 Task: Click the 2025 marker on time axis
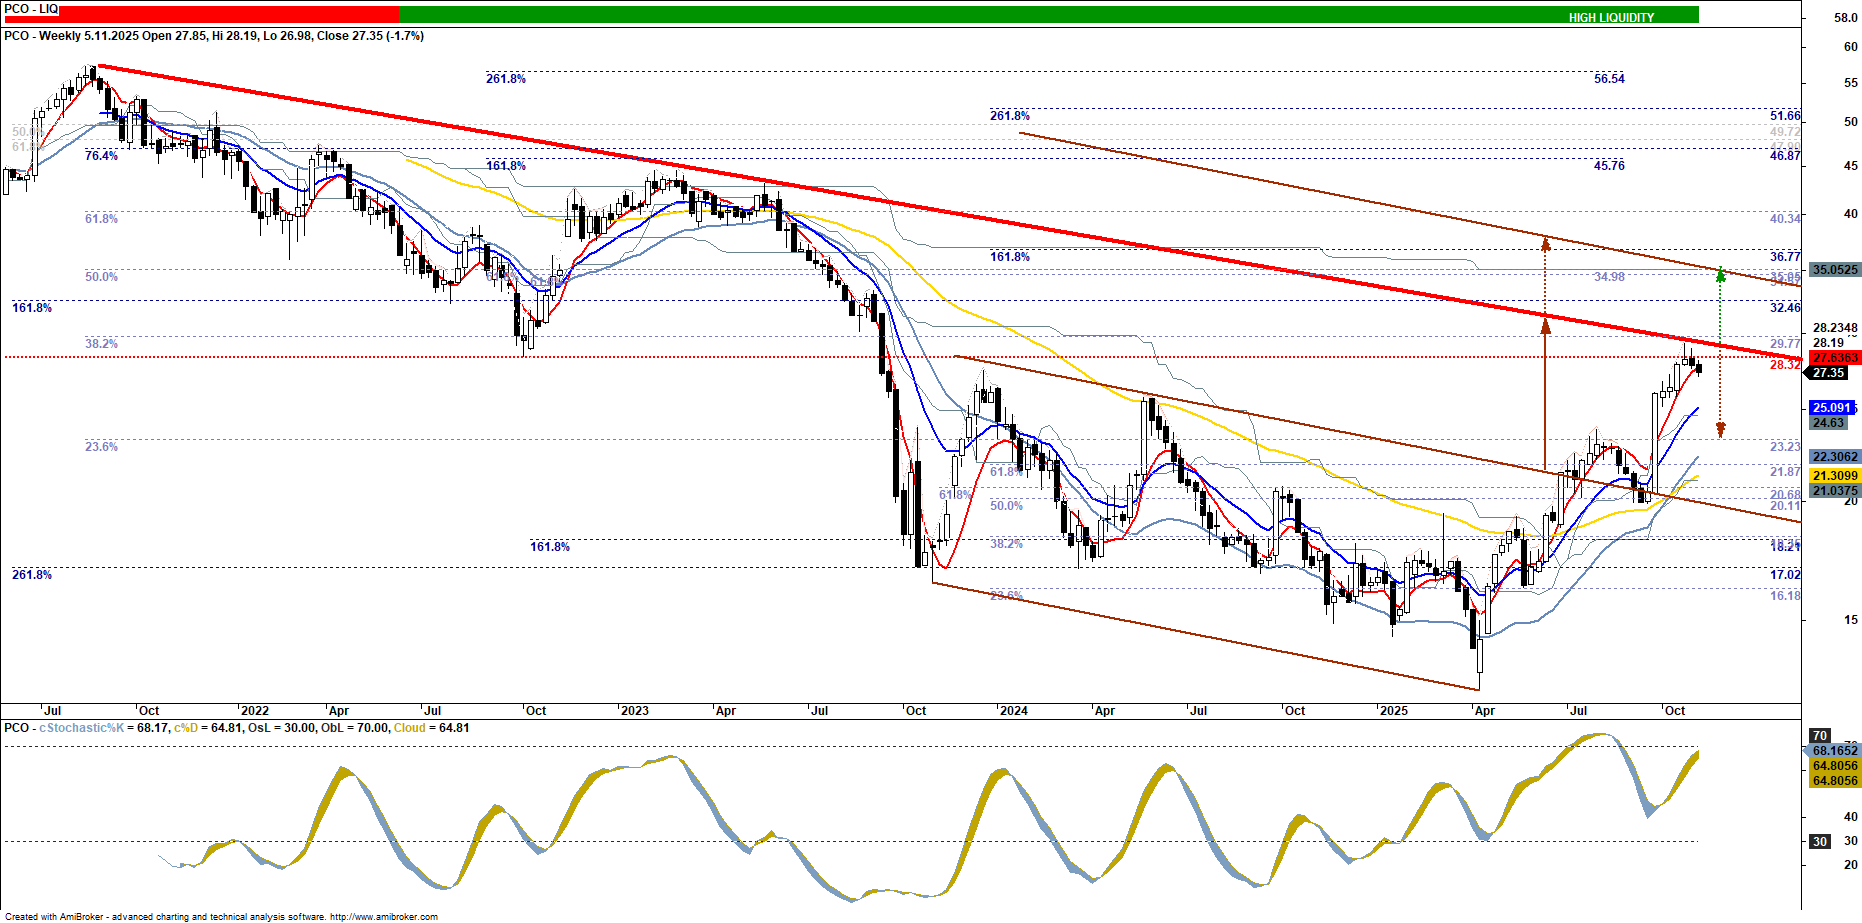tap(1393, 711)
